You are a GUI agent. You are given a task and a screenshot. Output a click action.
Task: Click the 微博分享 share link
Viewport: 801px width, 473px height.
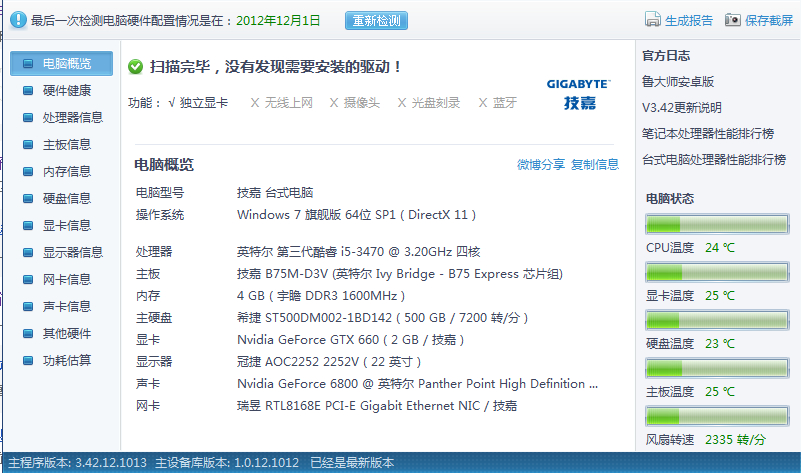541,164
